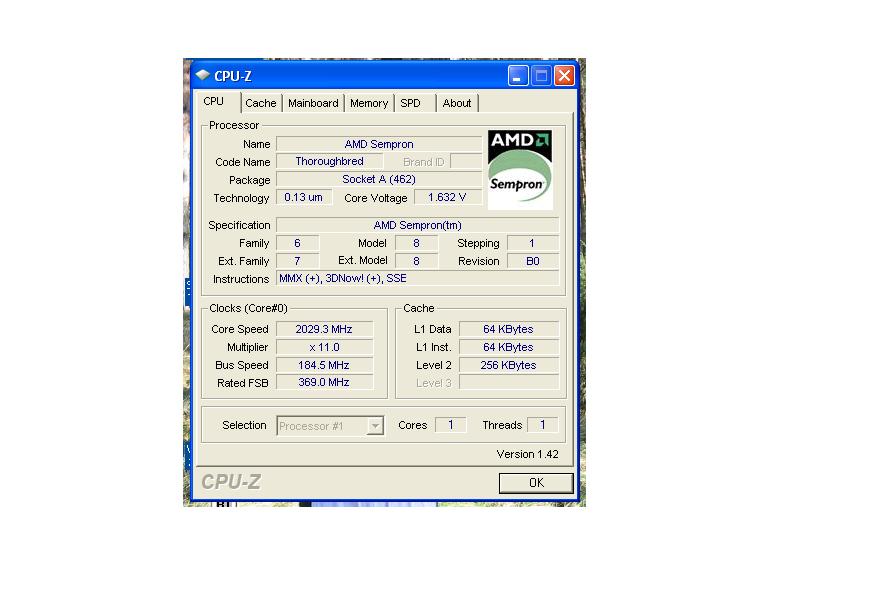Click the Specification field AMD Sempron(tm)
The image size is (894, 591).
pos(417,225)
